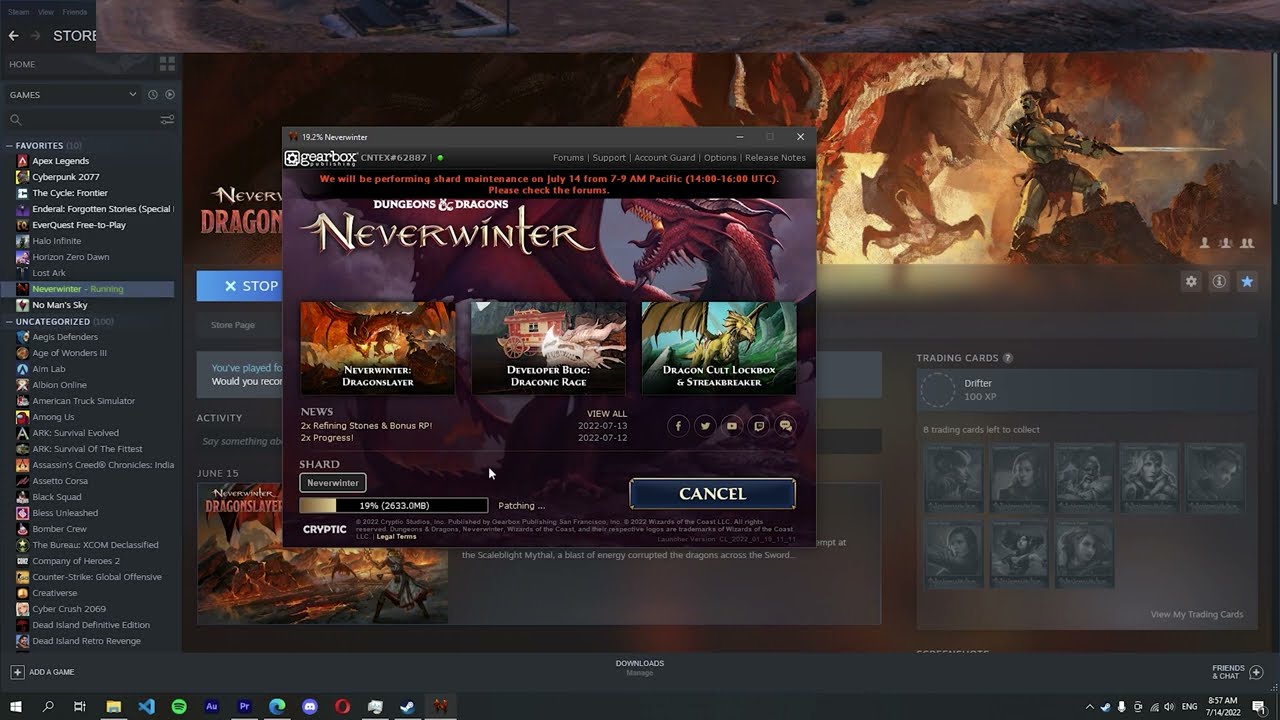
Task: Open Forums link in the launcher
Action: click(x=568, y=158)
